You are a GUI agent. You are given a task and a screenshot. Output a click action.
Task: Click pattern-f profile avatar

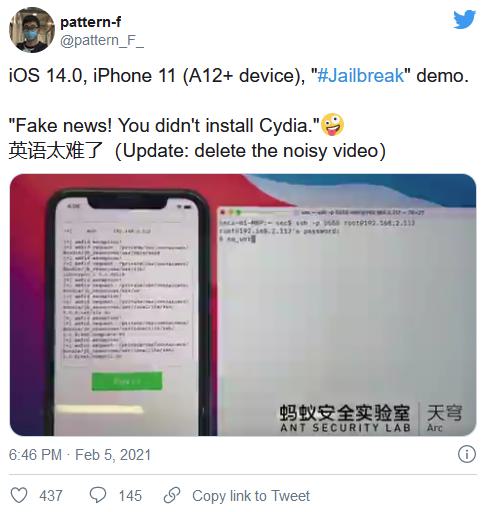[x=32, y=30]
